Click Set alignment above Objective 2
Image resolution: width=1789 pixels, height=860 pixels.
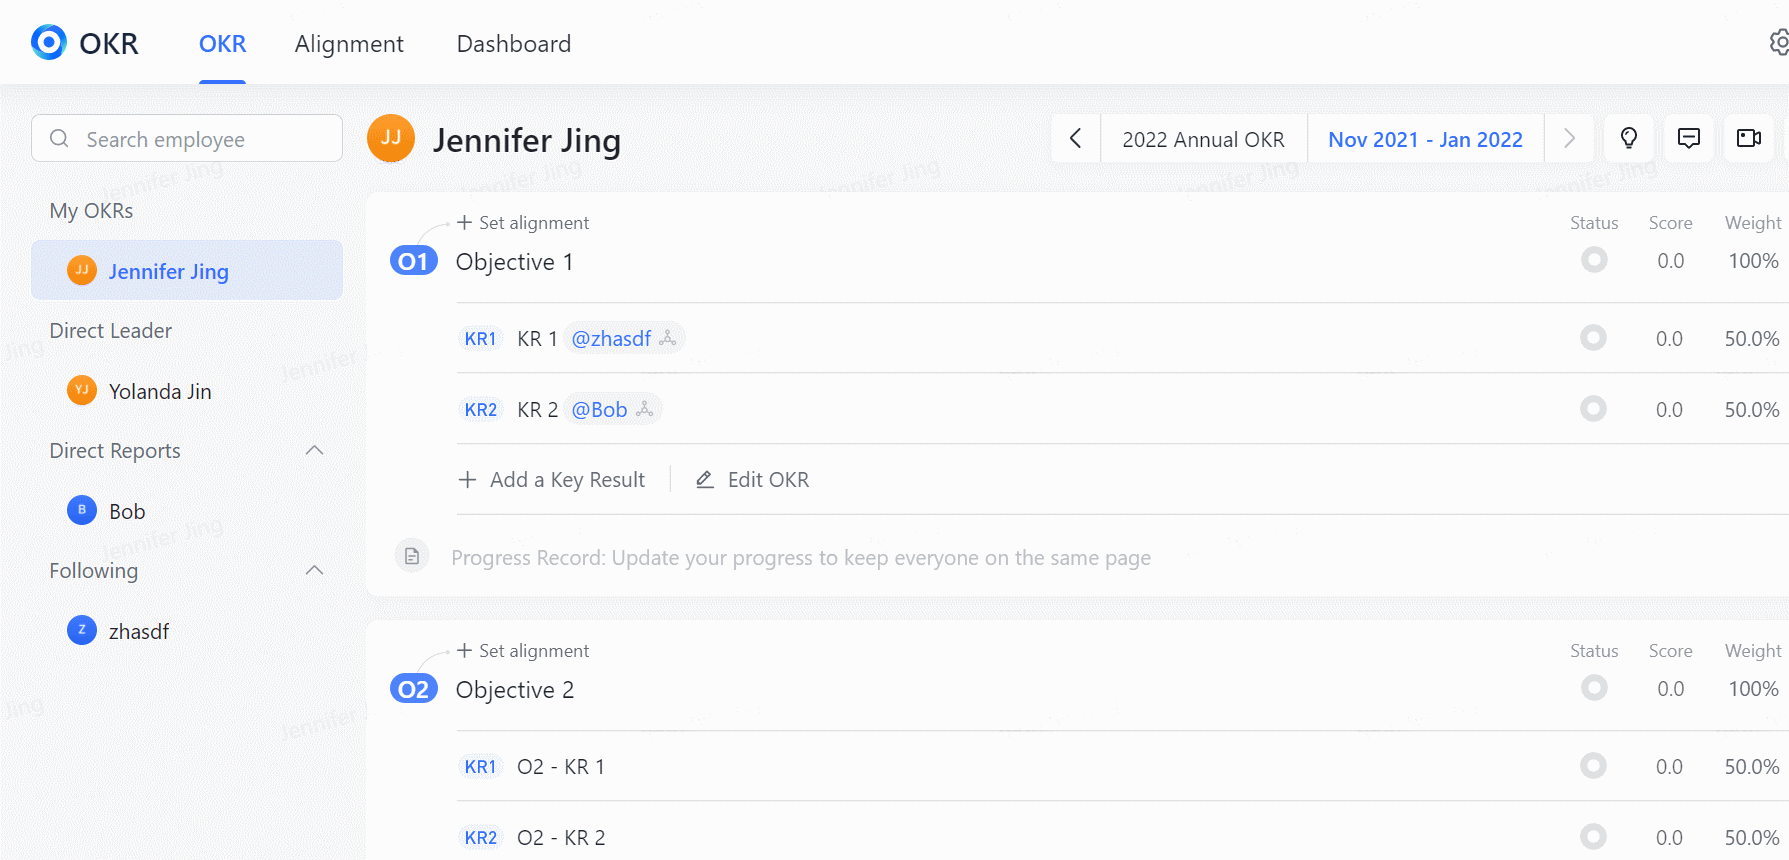(x=523, y=651)
